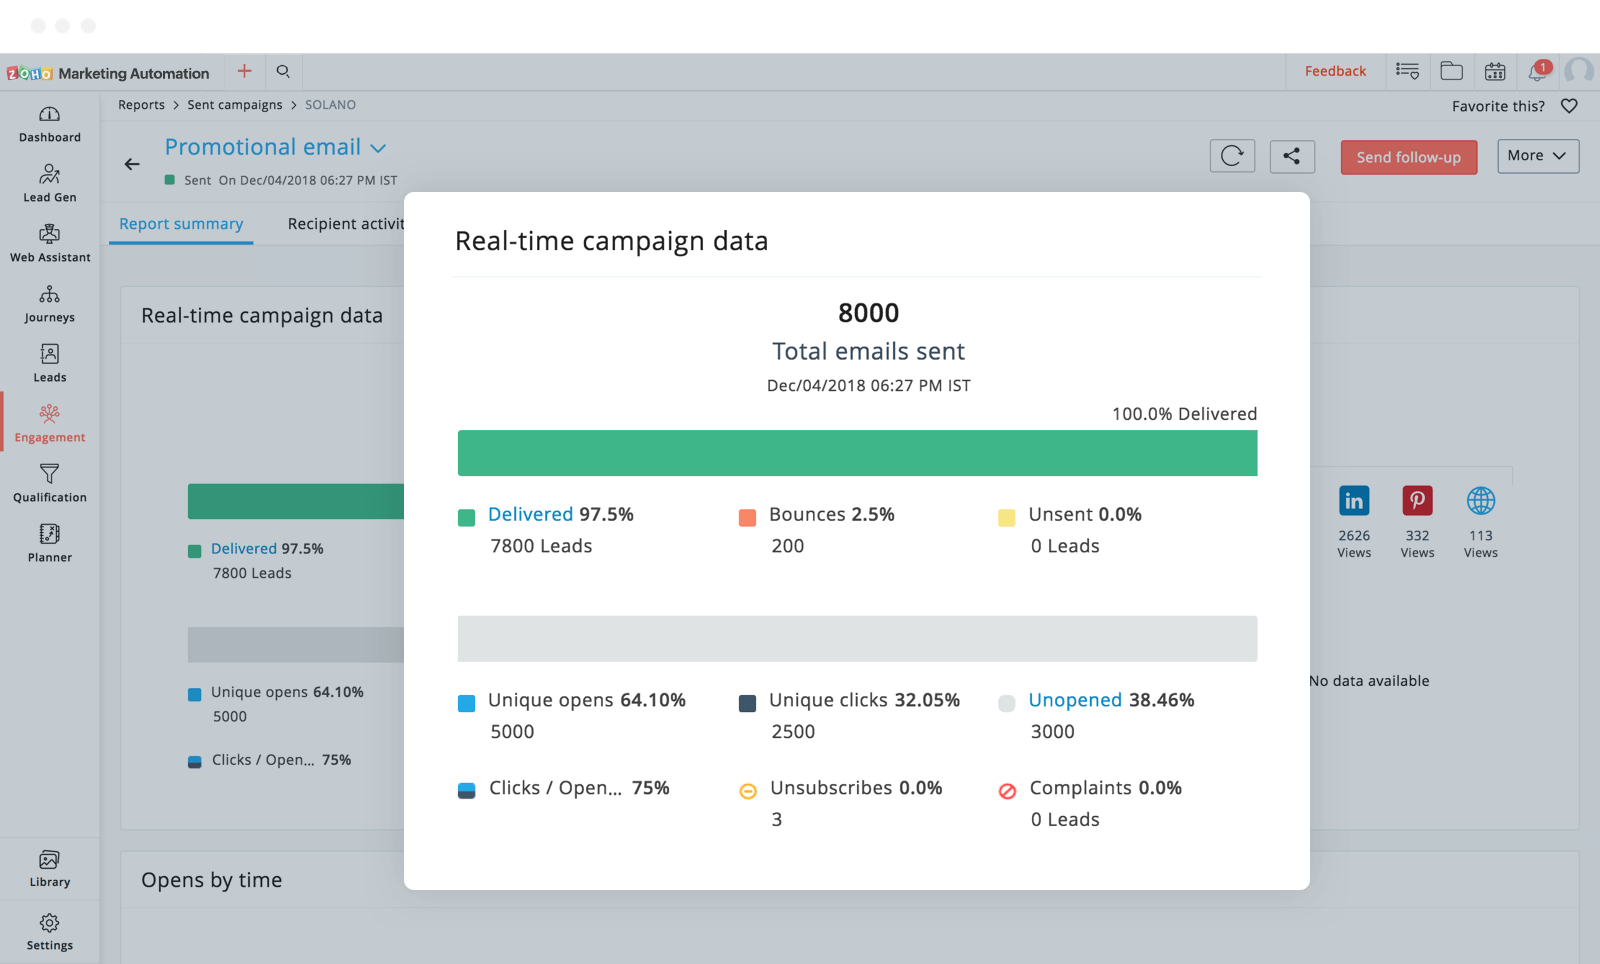Click the LinkedIn views icon

click(1354, 501)
